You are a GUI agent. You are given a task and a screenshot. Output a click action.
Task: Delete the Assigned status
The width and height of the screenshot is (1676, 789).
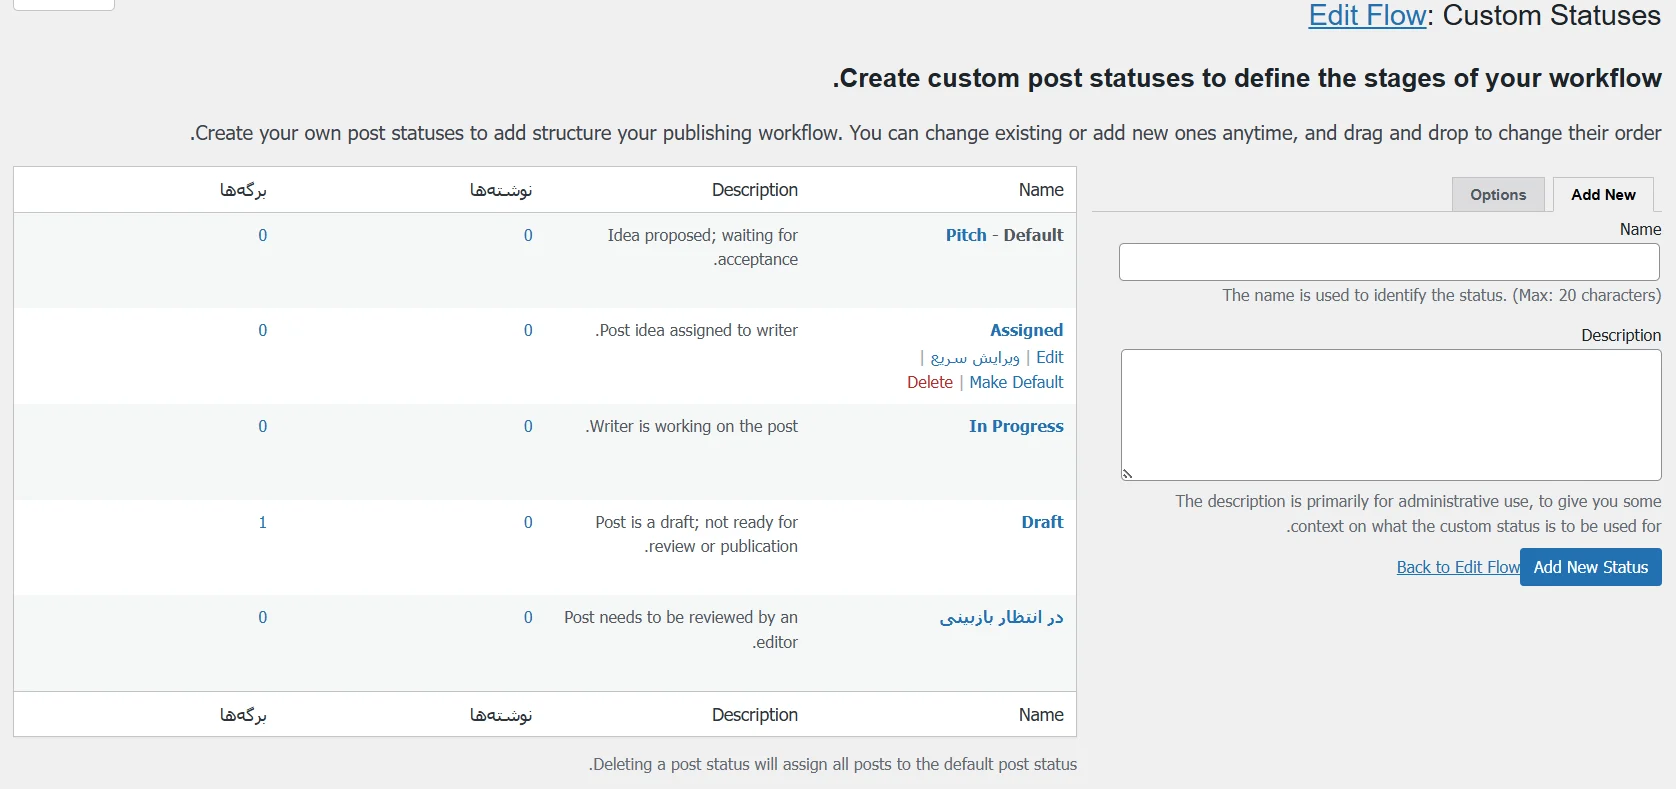pos(929,382)
